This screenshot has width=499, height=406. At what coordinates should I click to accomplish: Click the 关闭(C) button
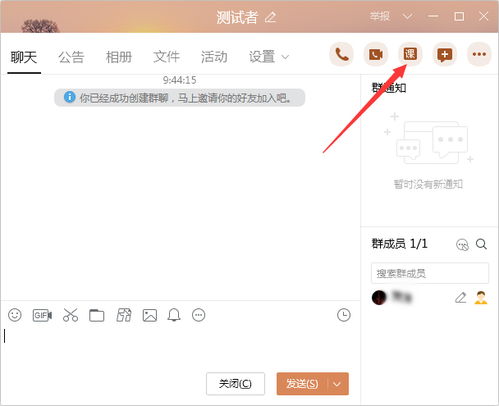pos(235,384)
